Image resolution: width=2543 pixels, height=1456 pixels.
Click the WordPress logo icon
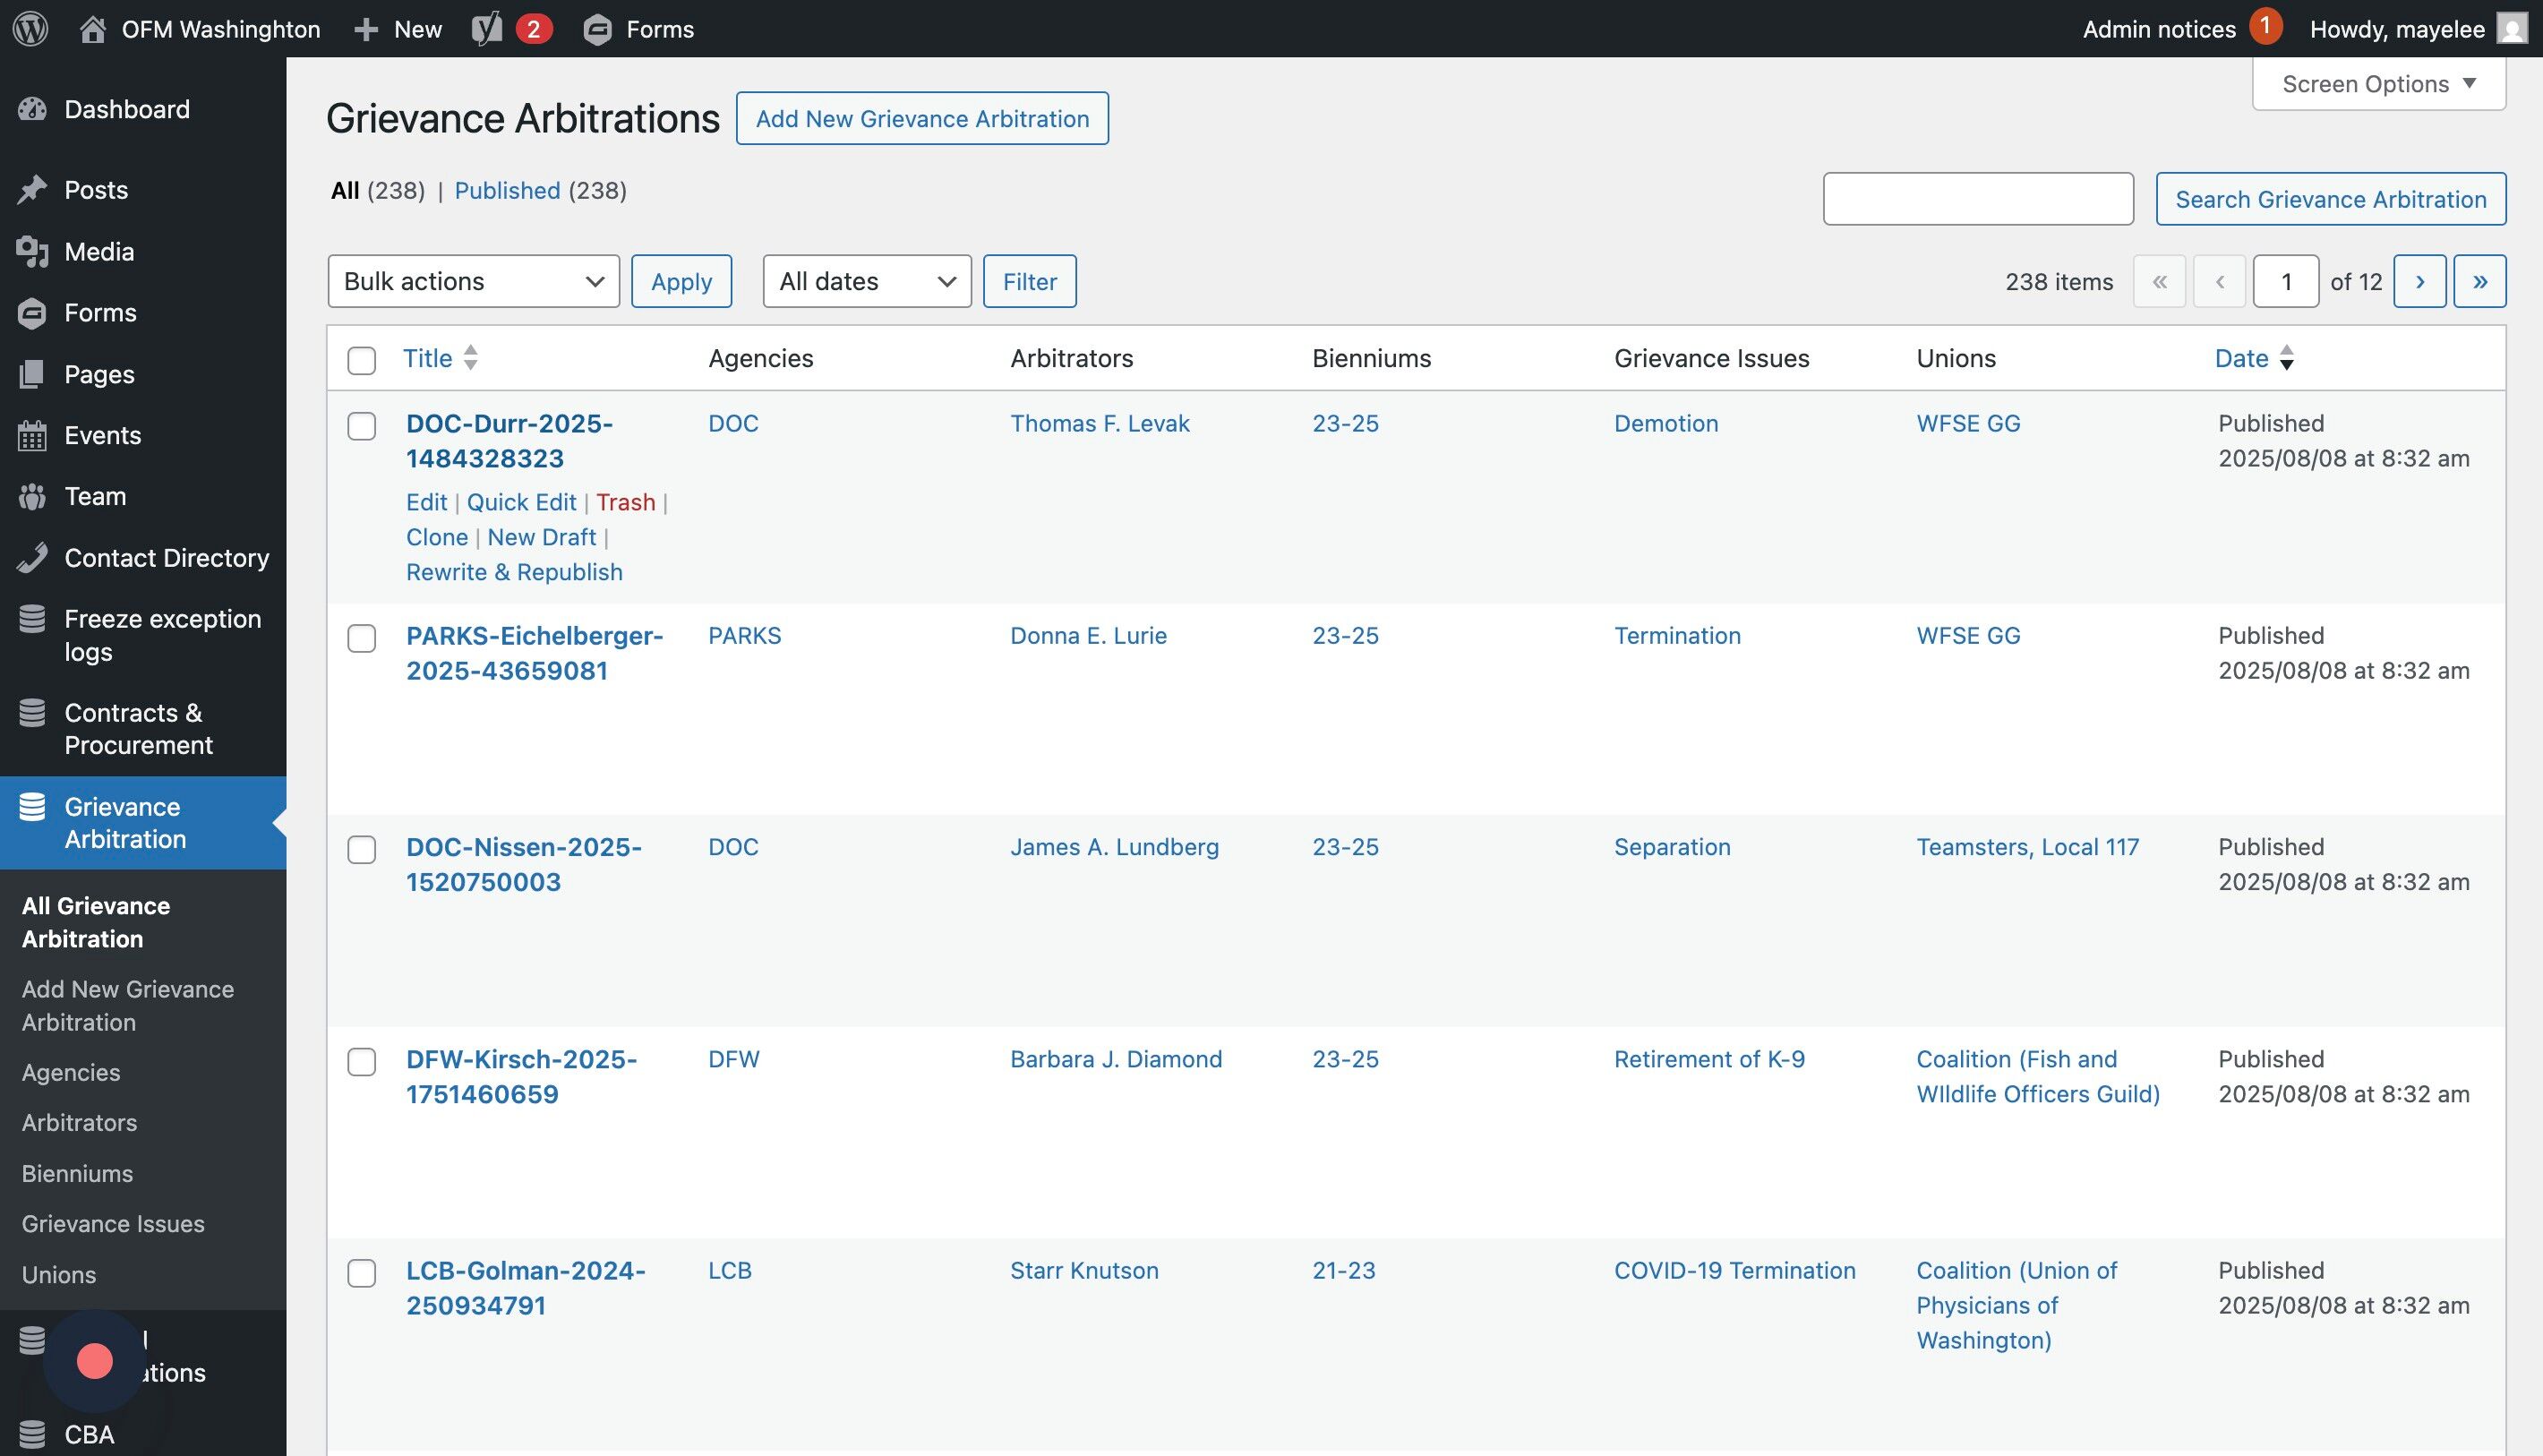click(x=30, y=28)
